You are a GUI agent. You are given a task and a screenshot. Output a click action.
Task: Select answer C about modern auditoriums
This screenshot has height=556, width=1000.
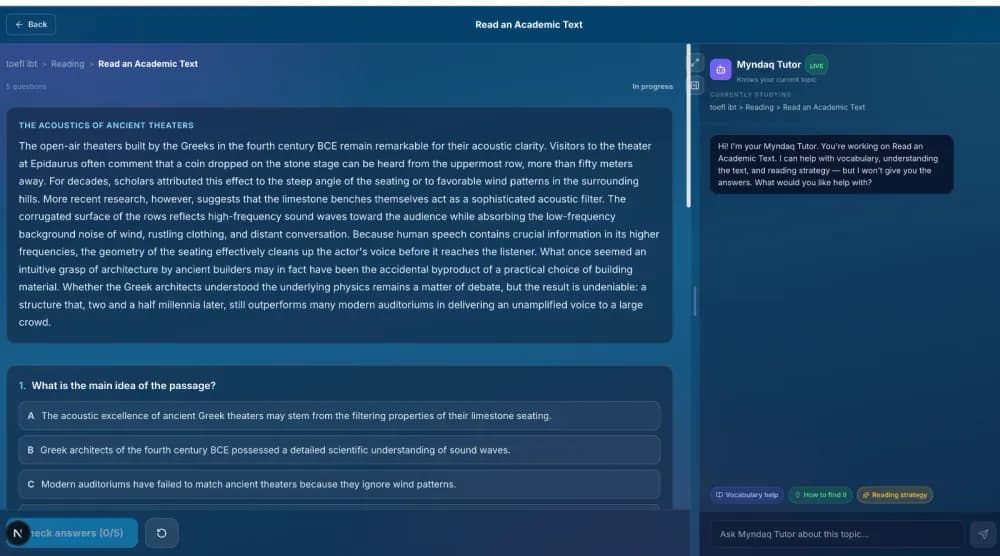339,485
